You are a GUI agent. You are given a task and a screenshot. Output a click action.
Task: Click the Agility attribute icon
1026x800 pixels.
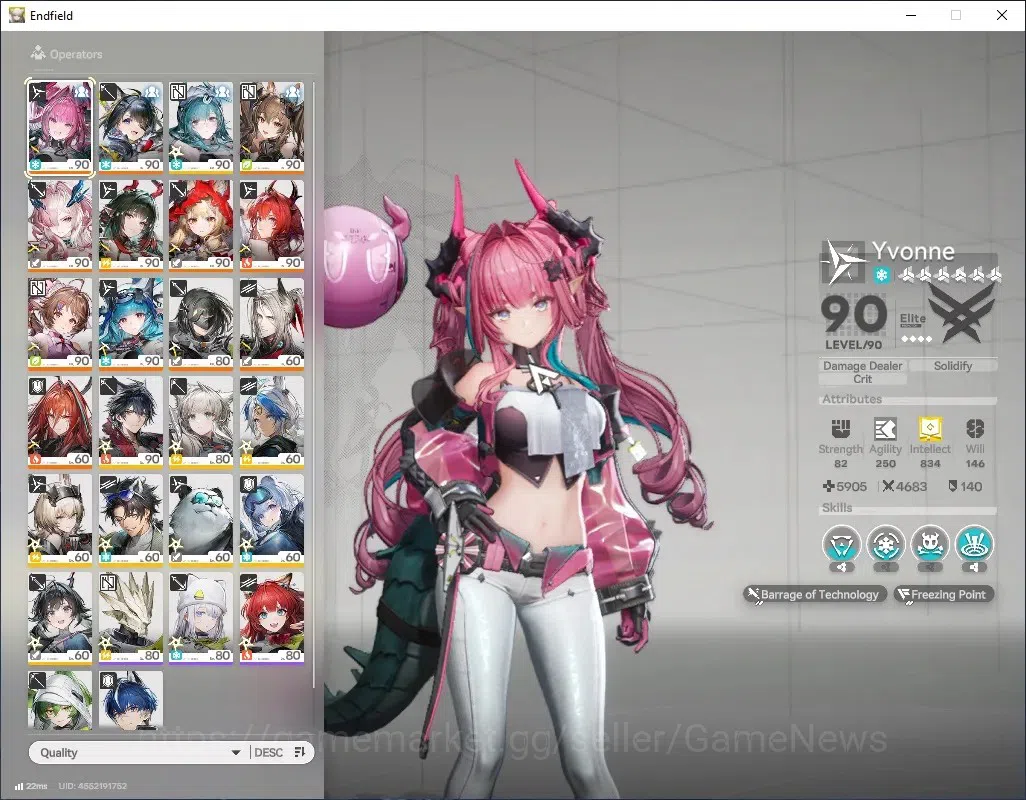coord(885,428)
